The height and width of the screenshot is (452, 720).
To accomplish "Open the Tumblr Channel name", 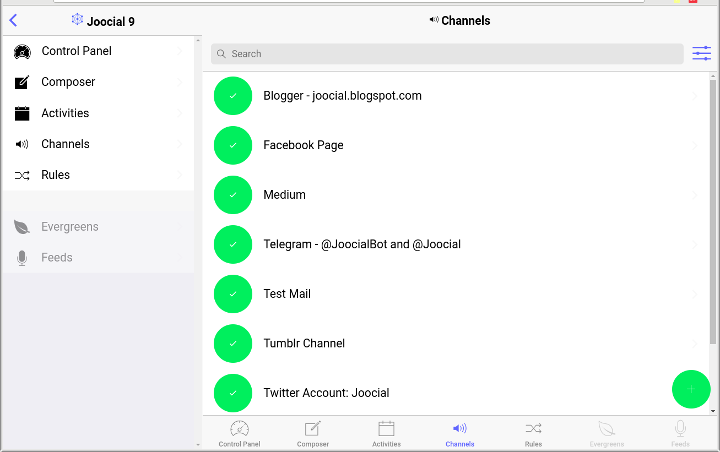I will pyautogui.click(x=304, y=344).
